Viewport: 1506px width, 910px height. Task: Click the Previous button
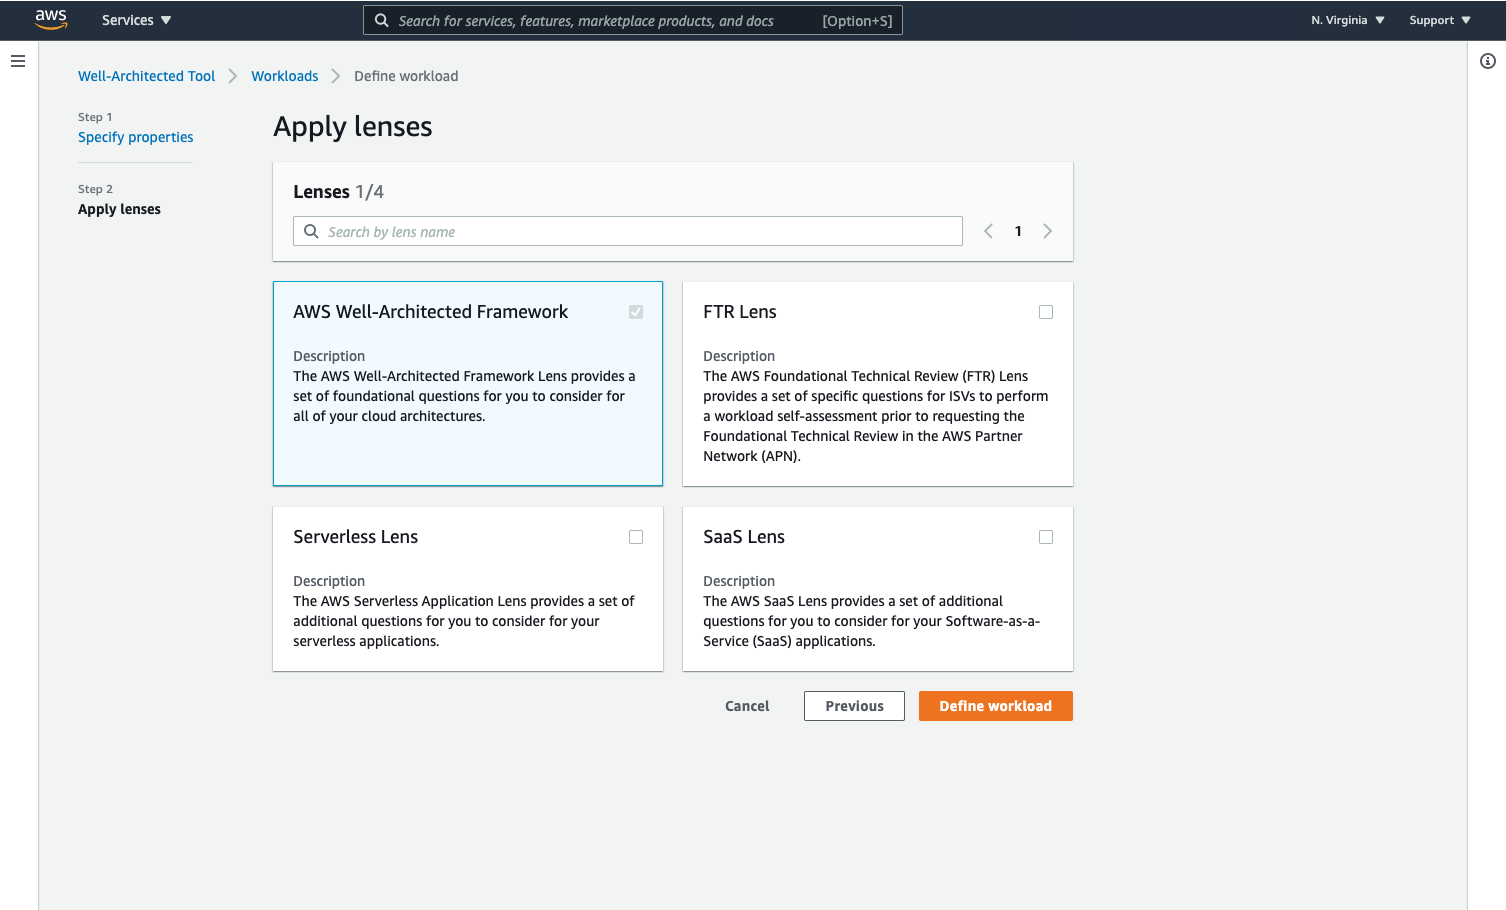click(854, 706)
